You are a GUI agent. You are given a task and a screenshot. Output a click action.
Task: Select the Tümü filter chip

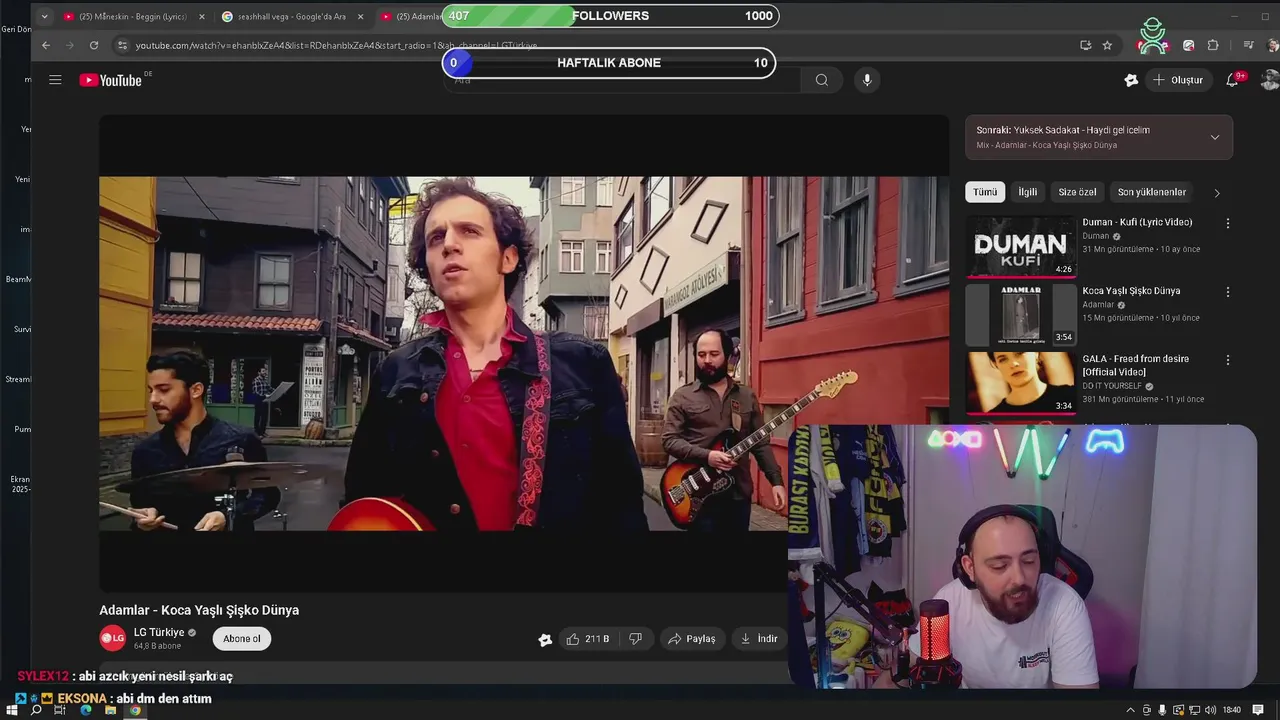985,192
